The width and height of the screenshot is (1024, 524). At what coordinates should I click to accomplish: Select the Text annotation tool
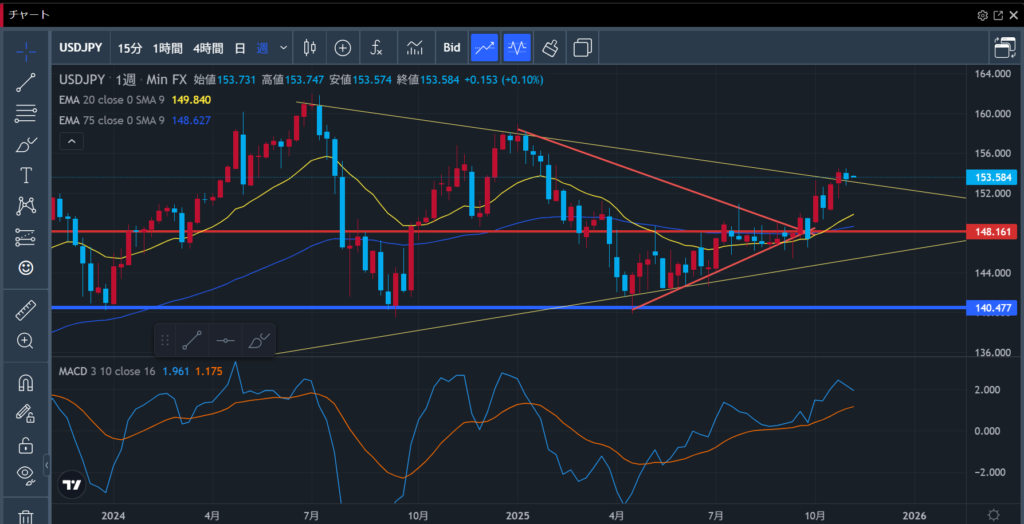click(x=26, y=175)
